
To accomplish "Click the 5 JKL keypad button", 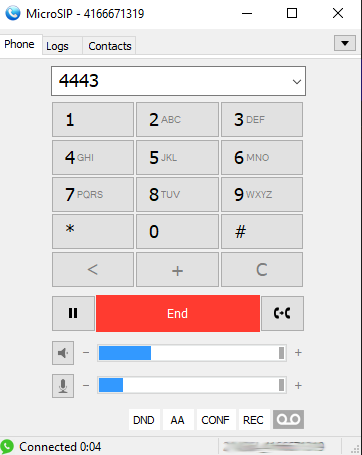I will tap(177, 157).
